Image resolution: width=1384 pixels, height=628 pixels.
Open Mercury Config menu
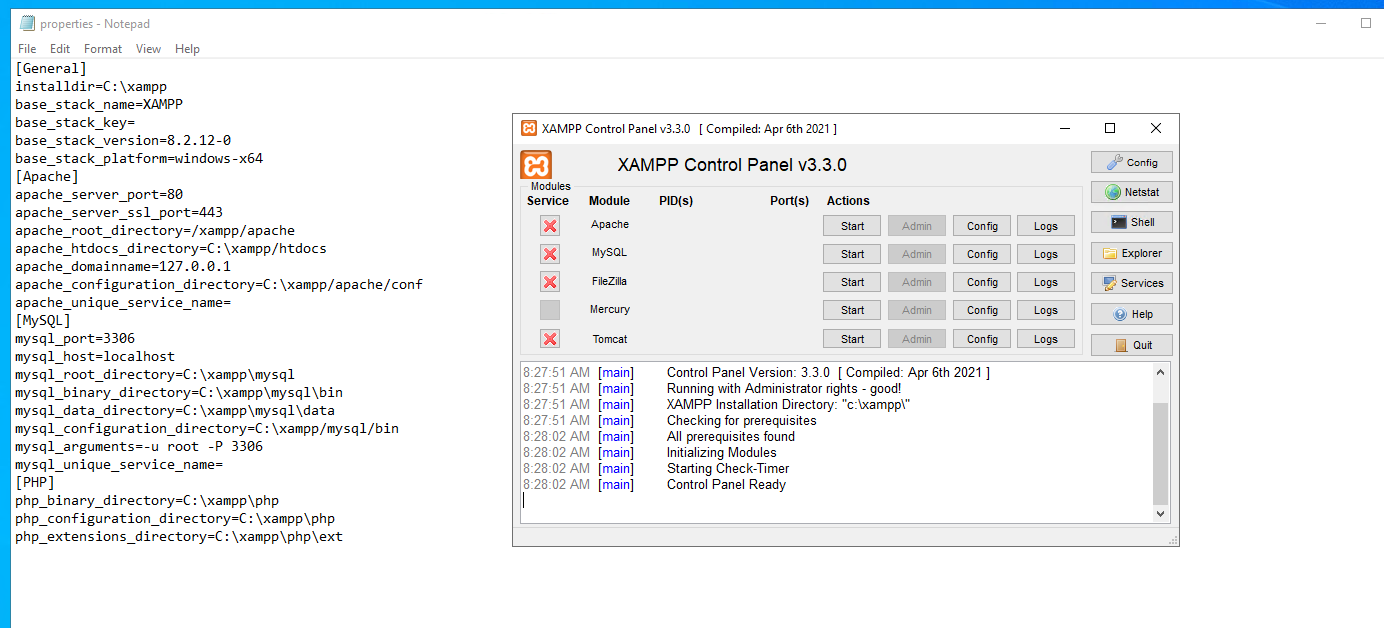[x=982, y=310]
